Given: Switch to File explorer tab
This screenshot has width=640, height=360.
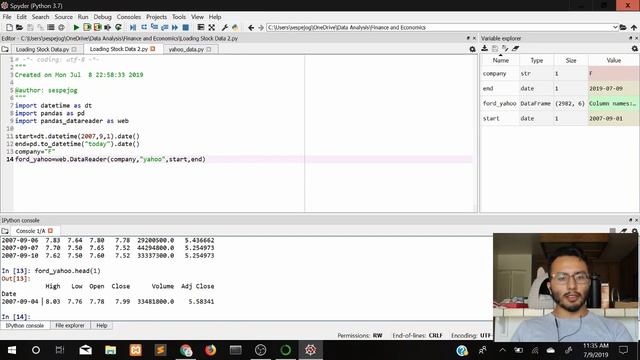Looking at the screenshot, I should [70, 325].
